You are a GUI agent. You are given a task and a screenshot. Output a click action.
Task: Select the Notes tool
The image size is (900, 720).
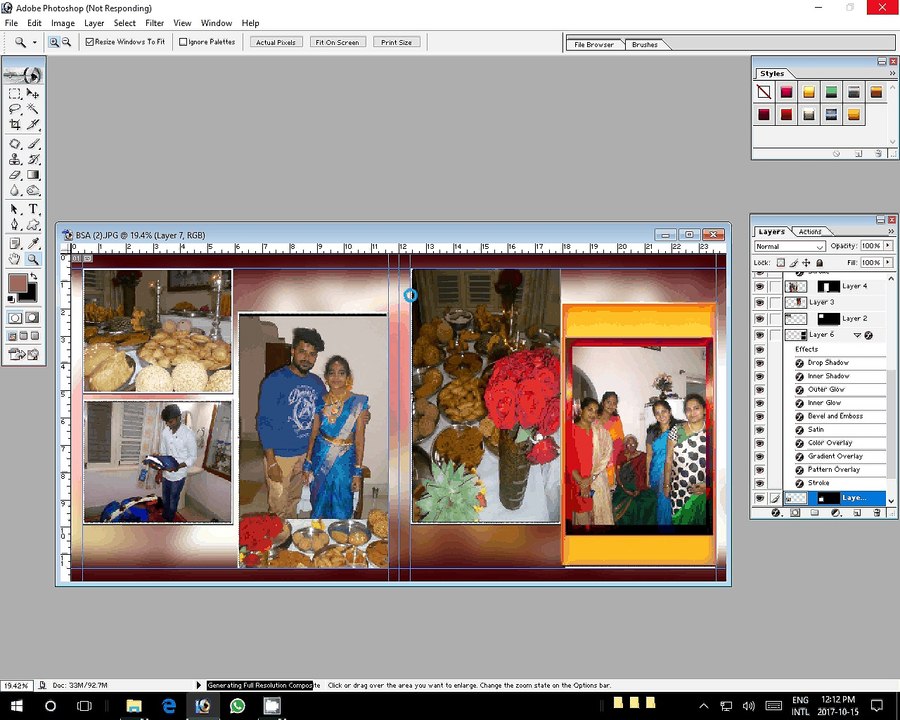[x=15, y=243]
